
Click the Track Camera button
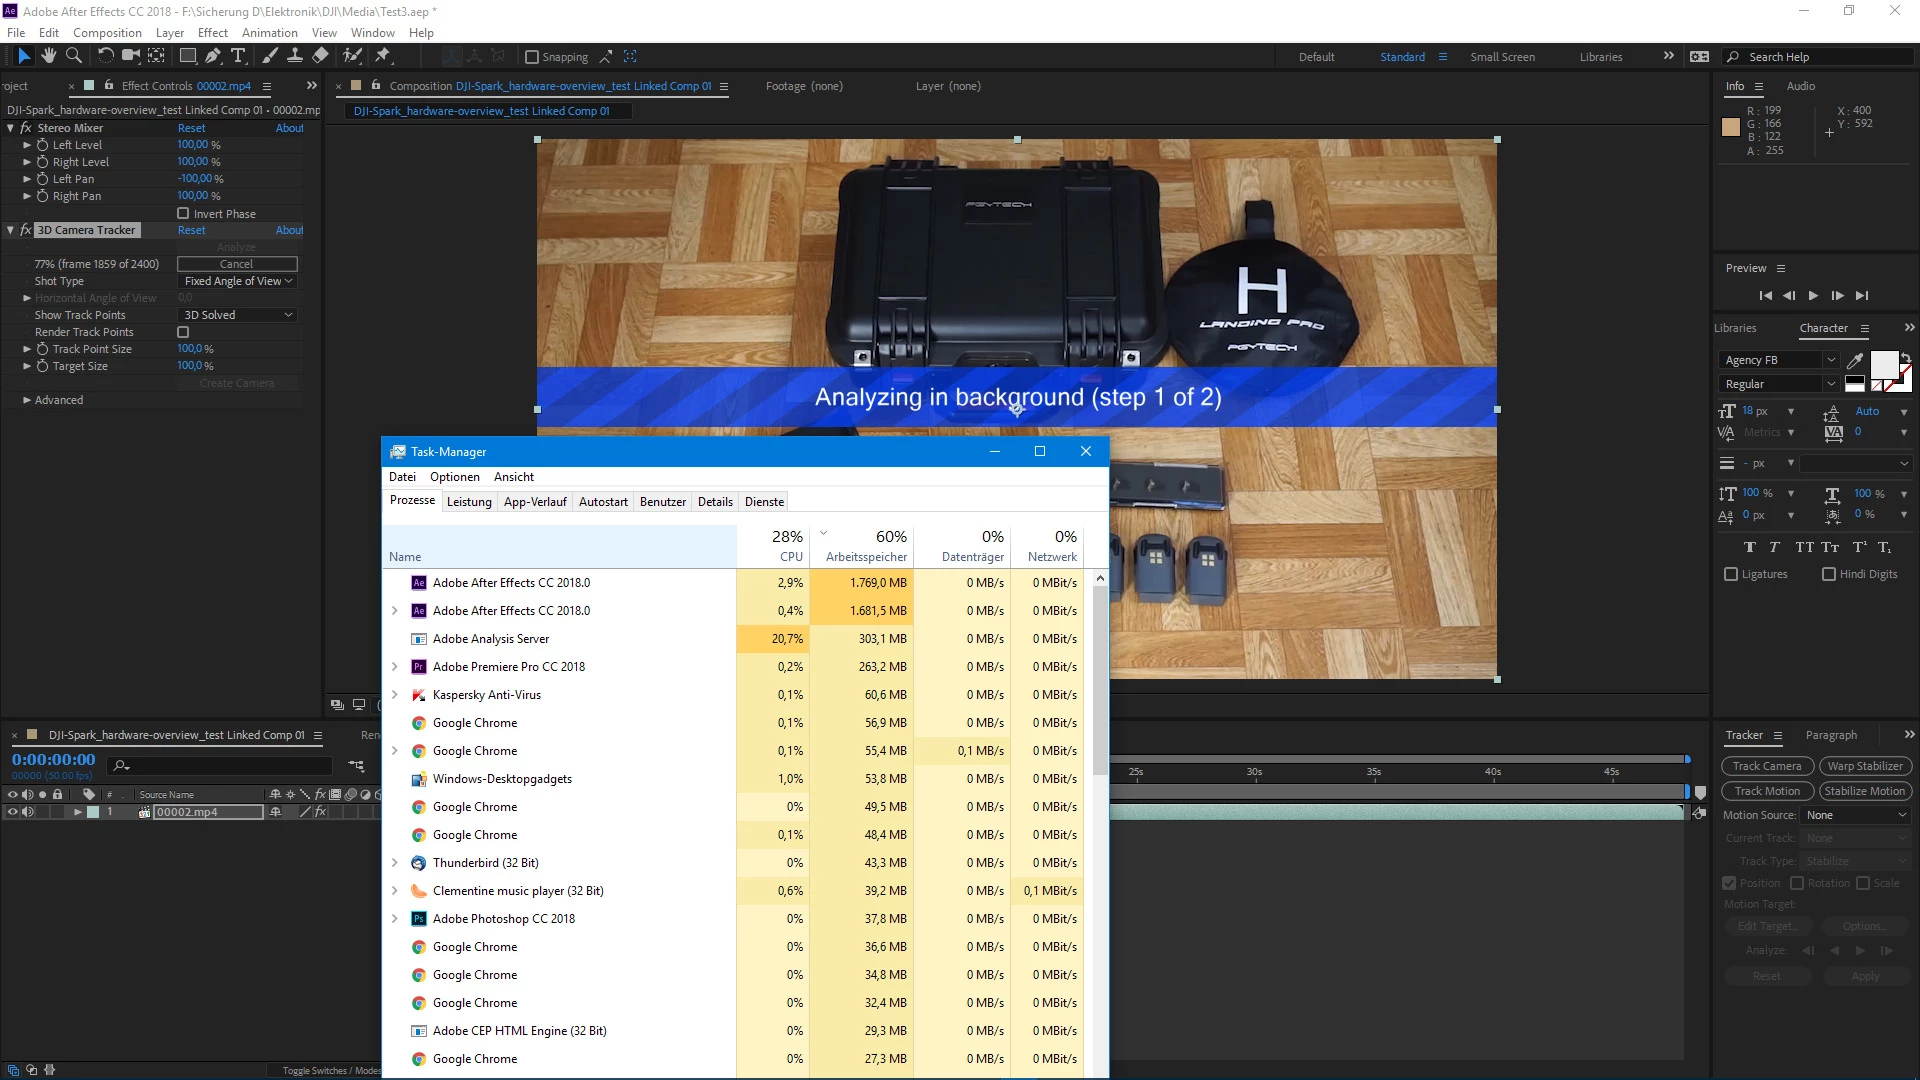[1767, 766]
